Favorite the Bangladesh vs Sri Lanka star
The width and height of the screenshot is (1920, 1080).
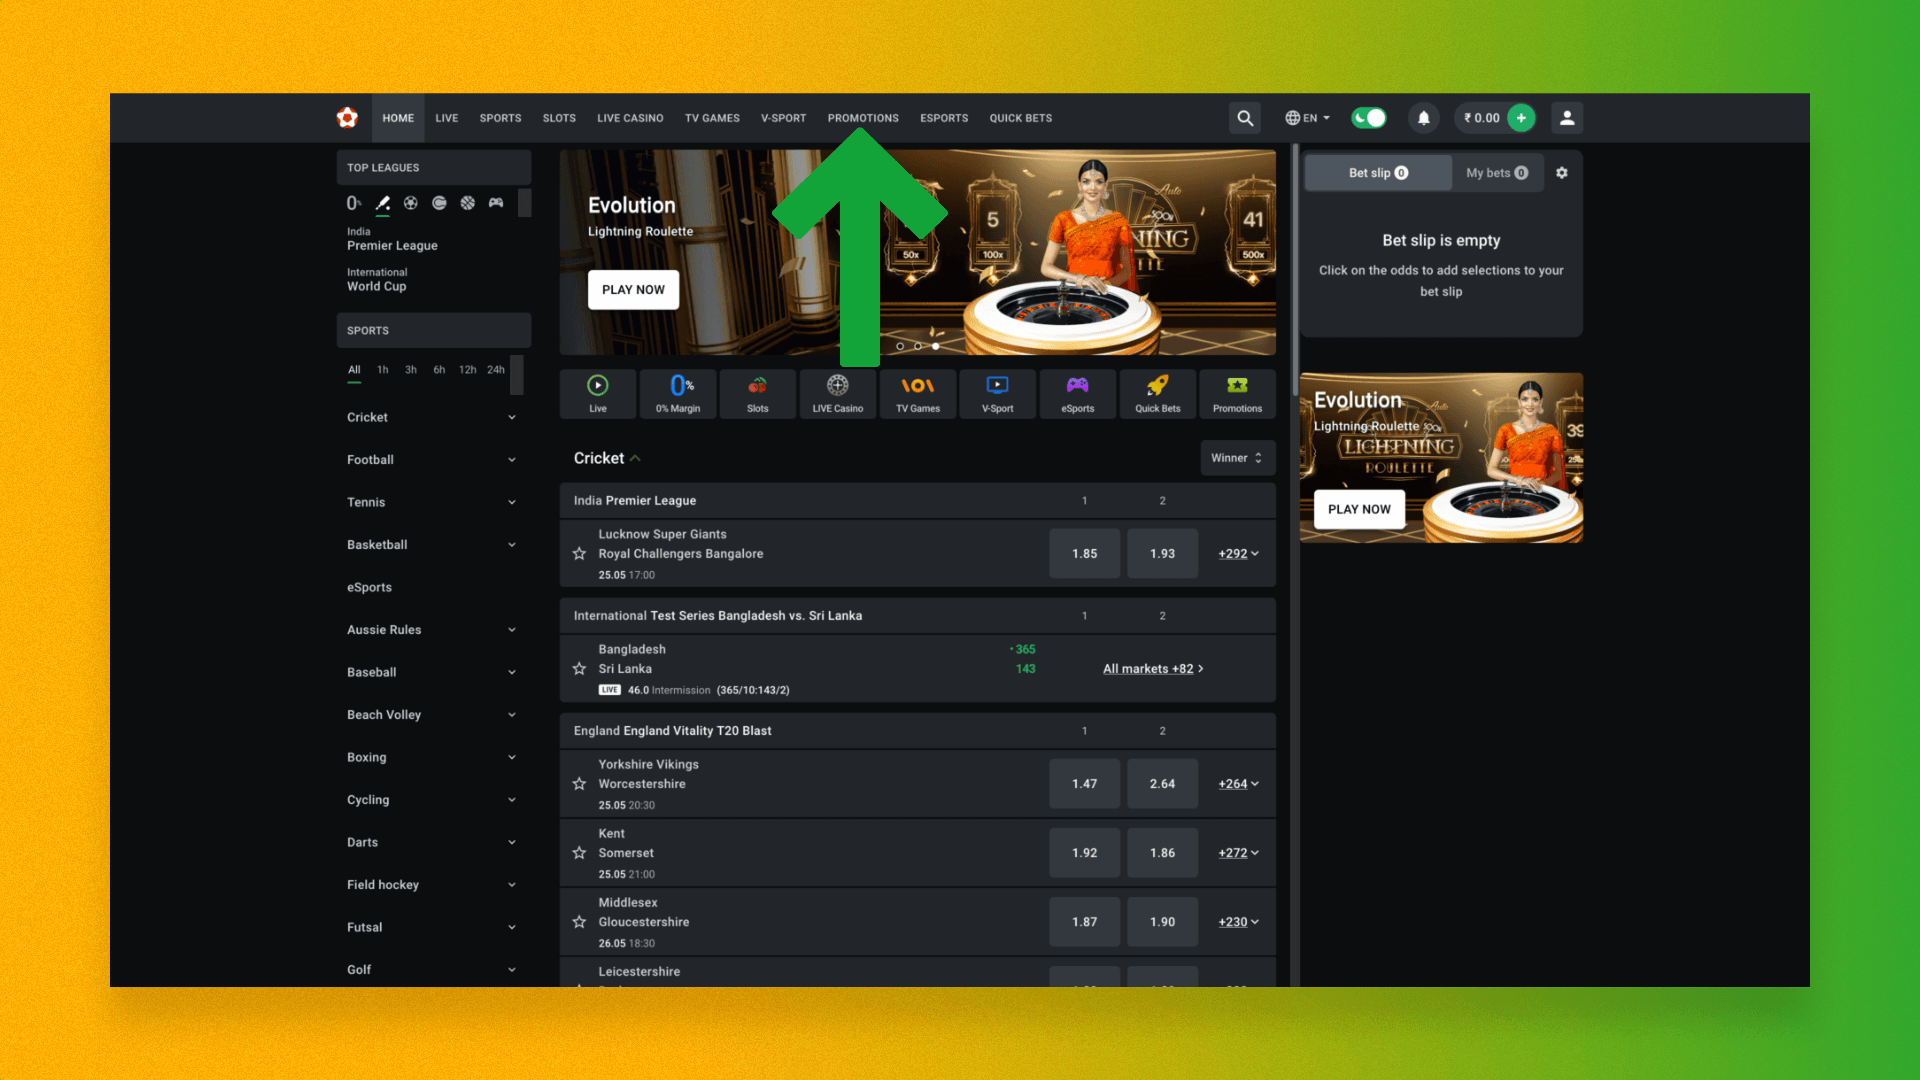click(579, 669)
